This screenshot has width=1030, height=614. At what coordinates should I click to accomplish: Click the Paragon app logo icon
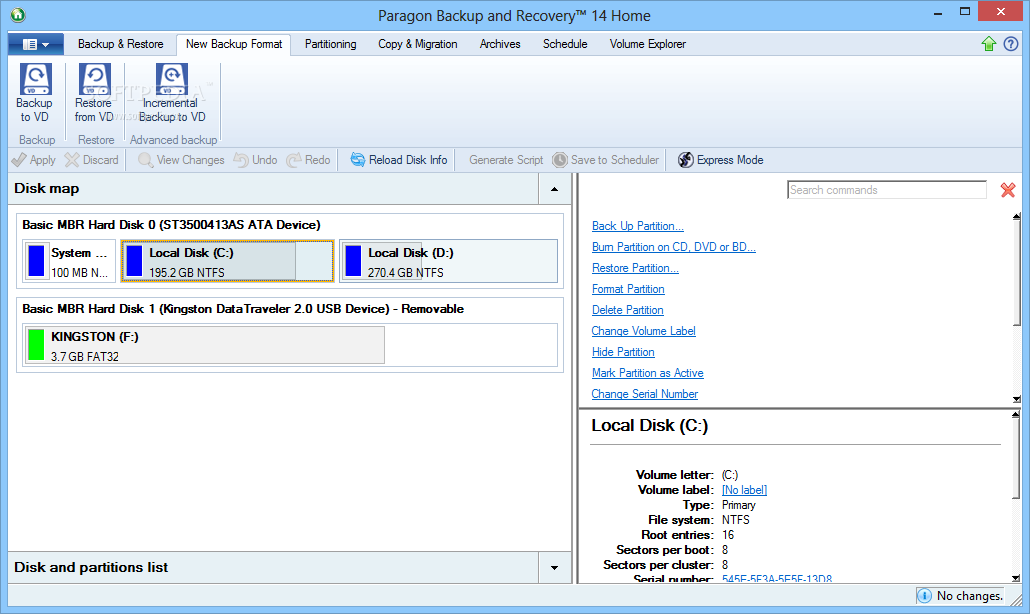tap(18, 14)
